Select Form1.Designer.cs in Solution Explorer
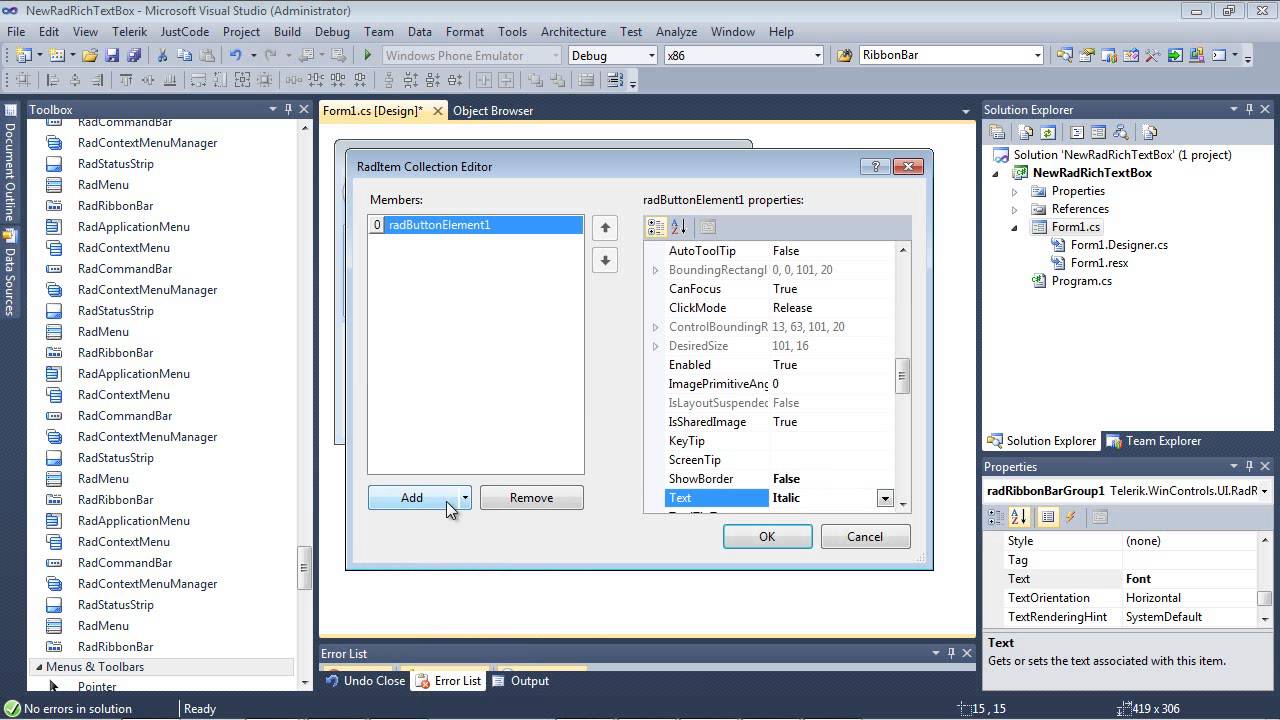 1119,245
